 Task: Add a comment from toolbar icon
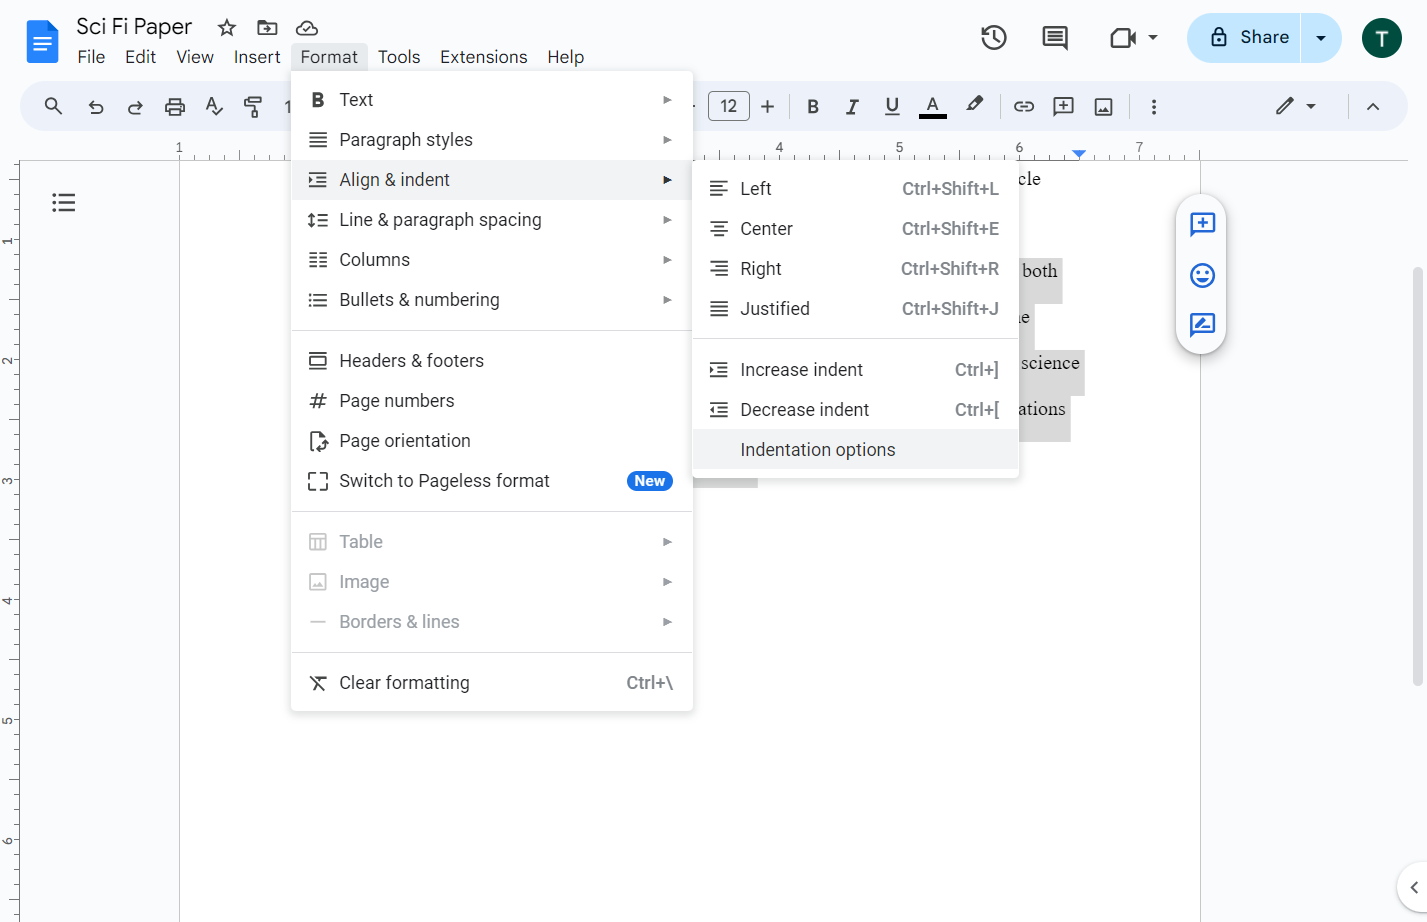(x=1064, y=106)
